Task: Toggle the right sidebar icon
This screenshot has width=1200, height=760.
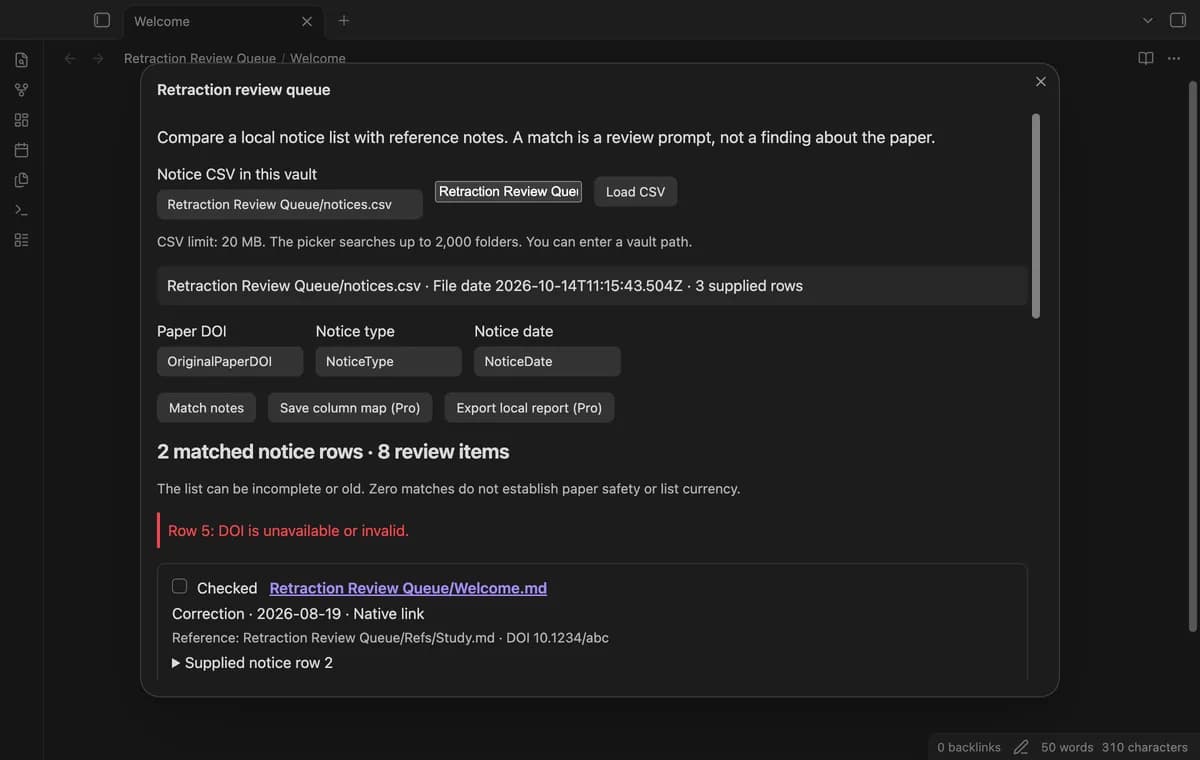Action: pos(1177,20)
